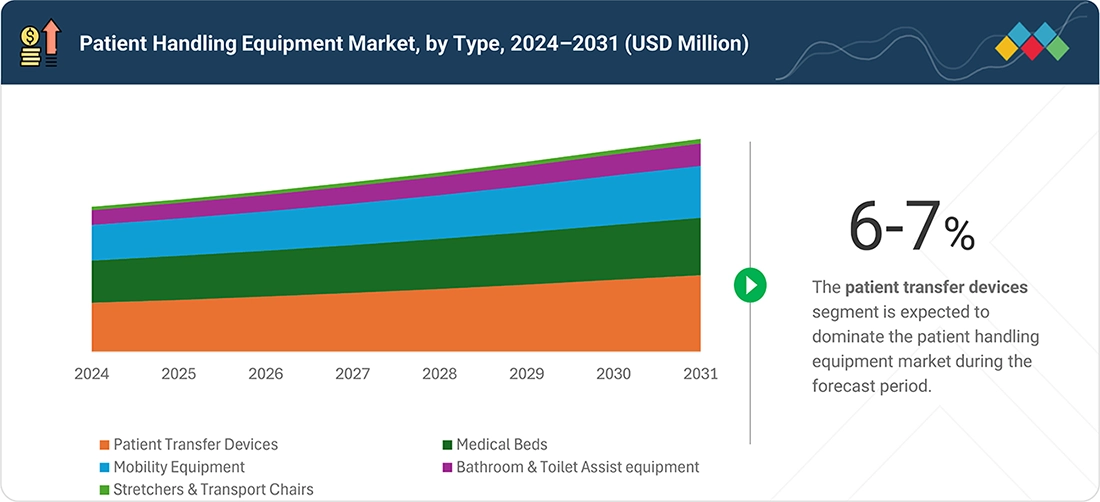
Task: Select the 'Patient Transfer Devices' legend label
Action: 196,445
